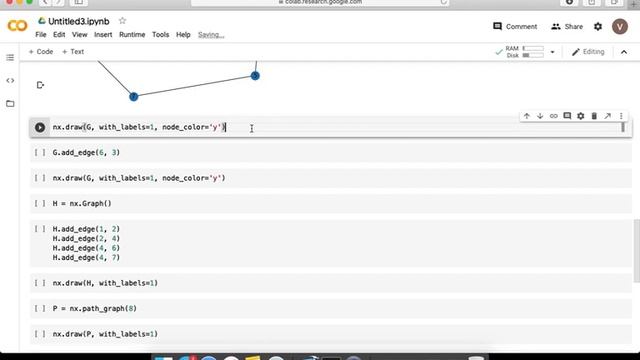The width and height of the screenshot is (640, 360).
Task: Add a new Text cell
Action: point(73,52)
